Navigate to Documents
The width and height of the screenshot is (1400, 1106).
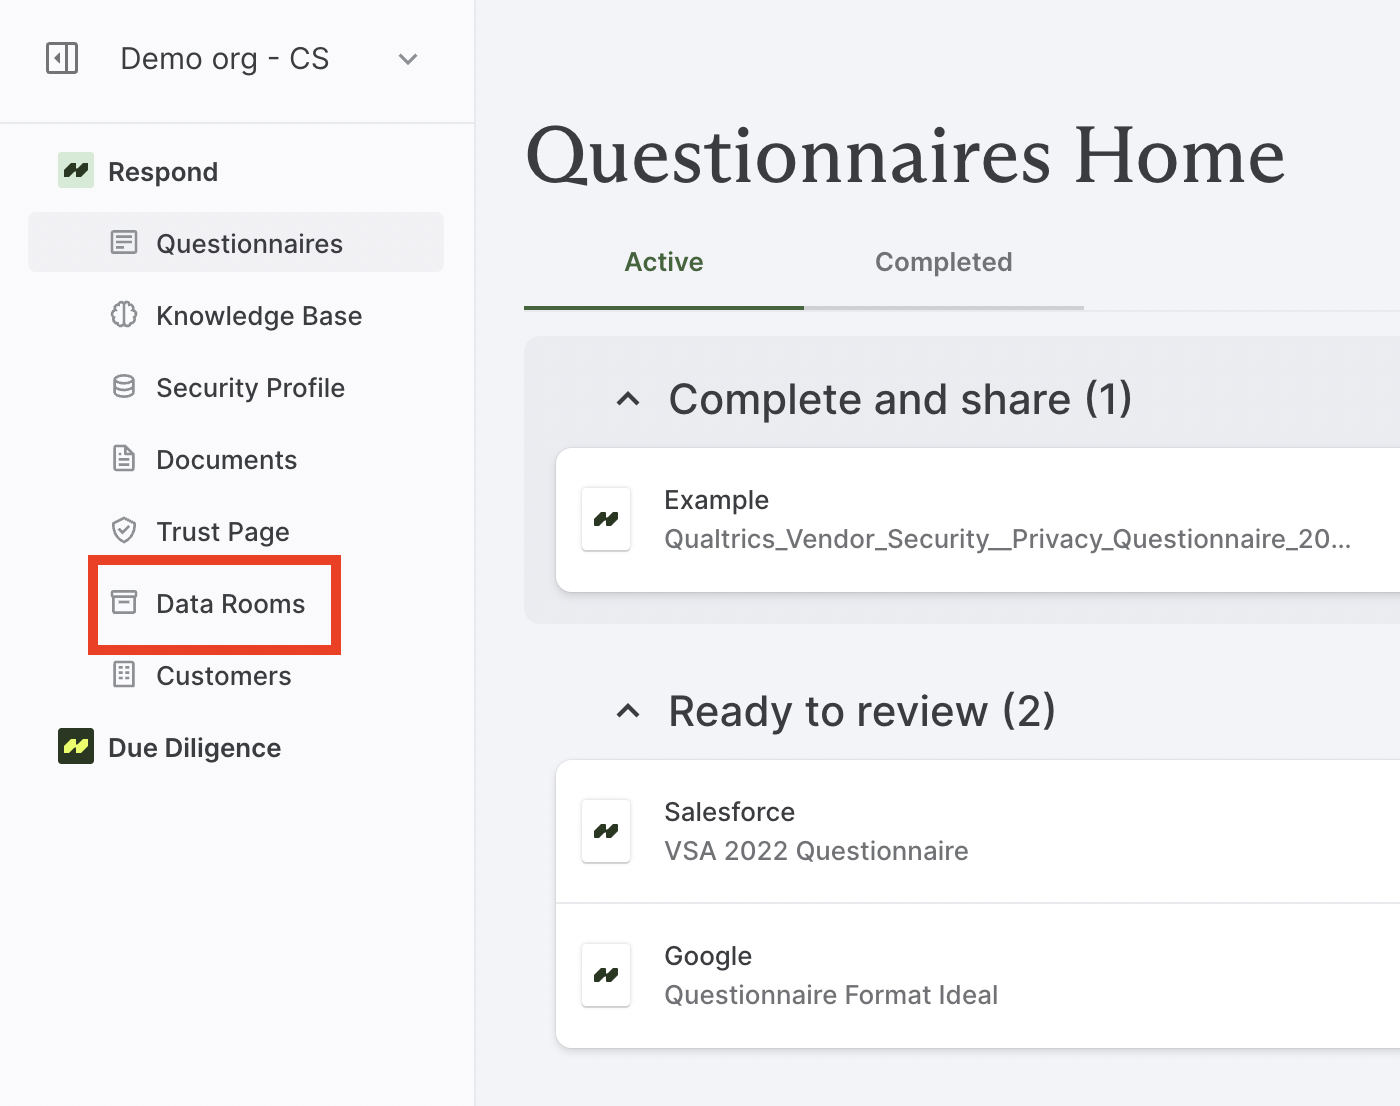coord(227,460)
